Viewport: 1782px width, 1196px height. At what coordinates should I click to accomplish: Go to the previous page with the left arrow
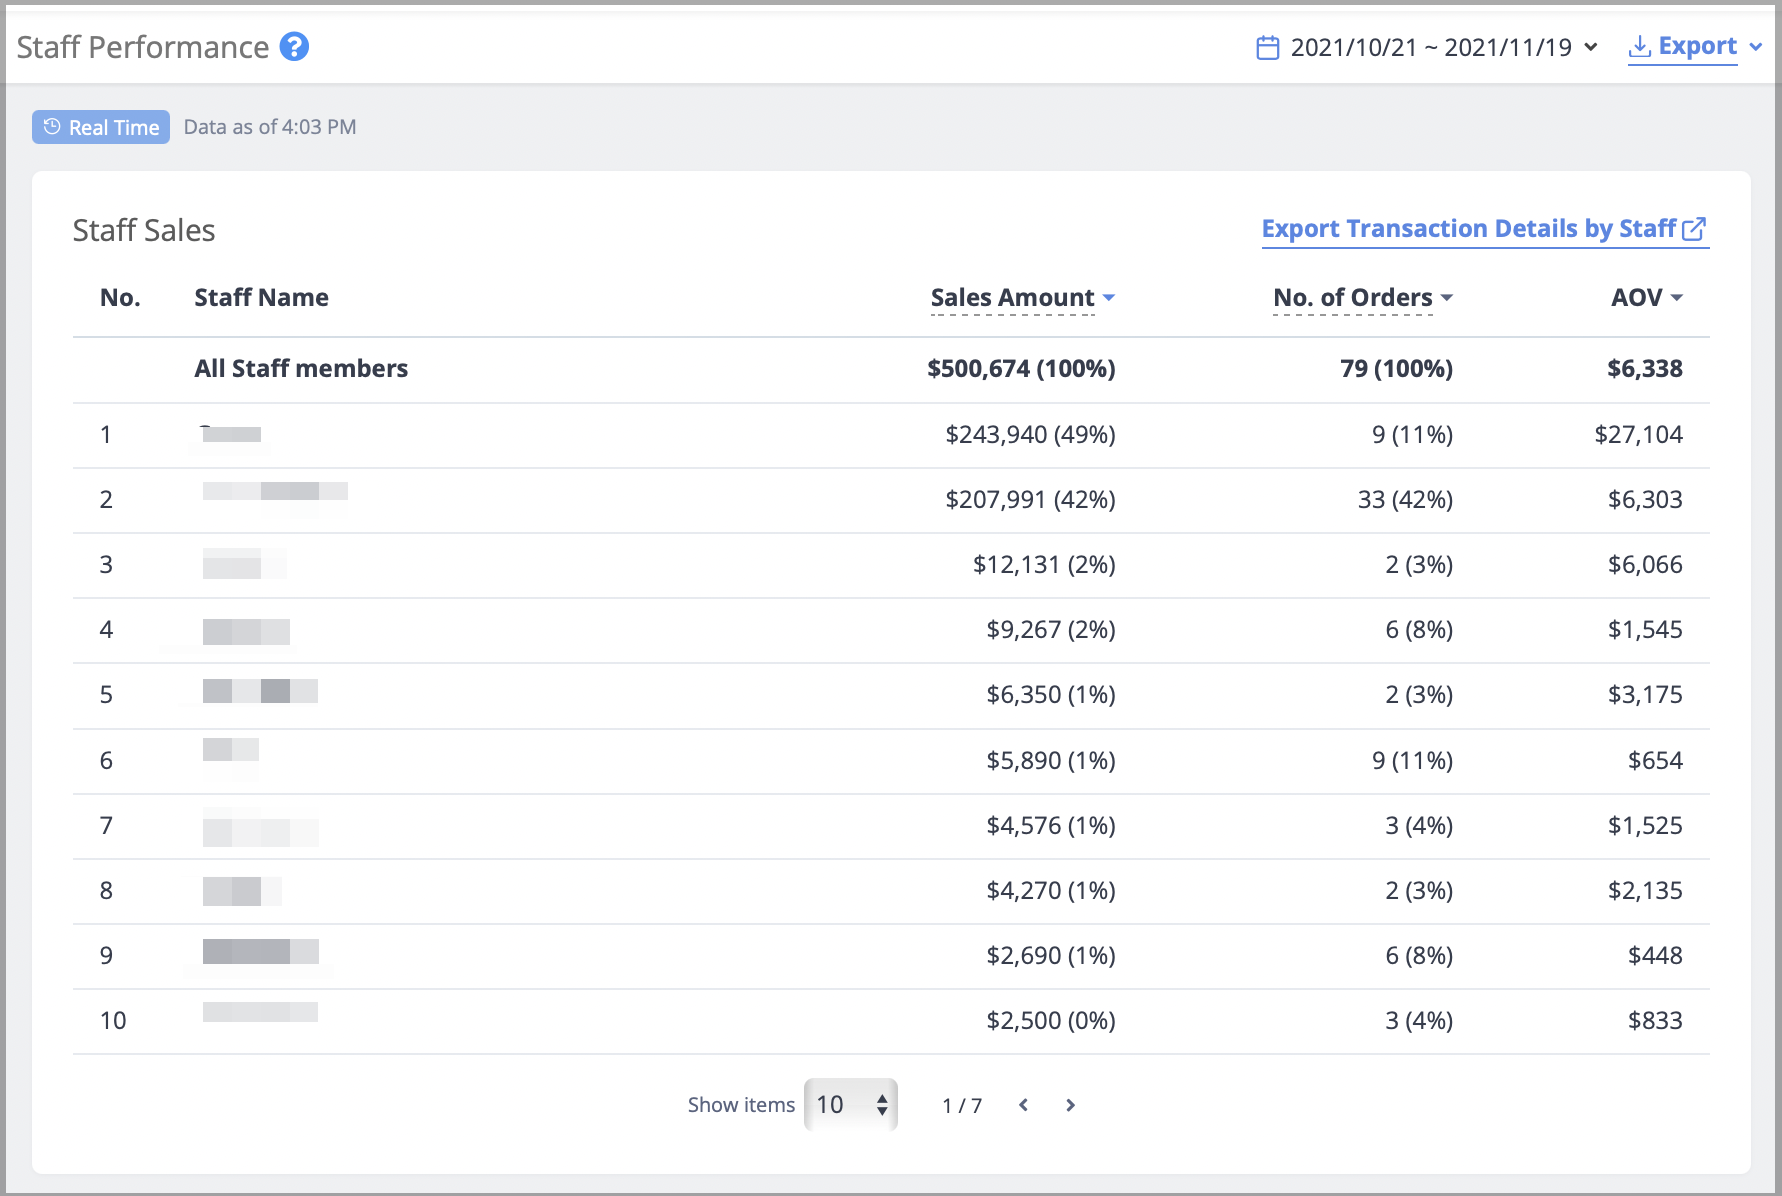click(1023, 1105)
